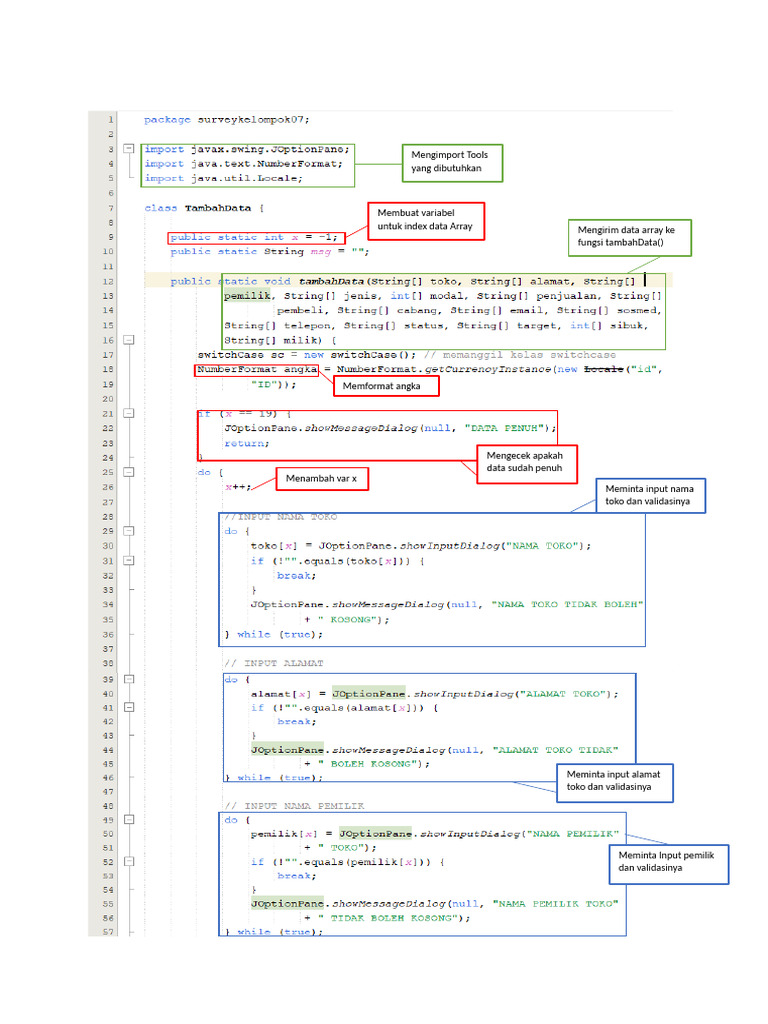The width and height of the screenshot is (768, 1024).
Task: Click the 'import java.util.Locale;' line
Action: click(223, 178)
